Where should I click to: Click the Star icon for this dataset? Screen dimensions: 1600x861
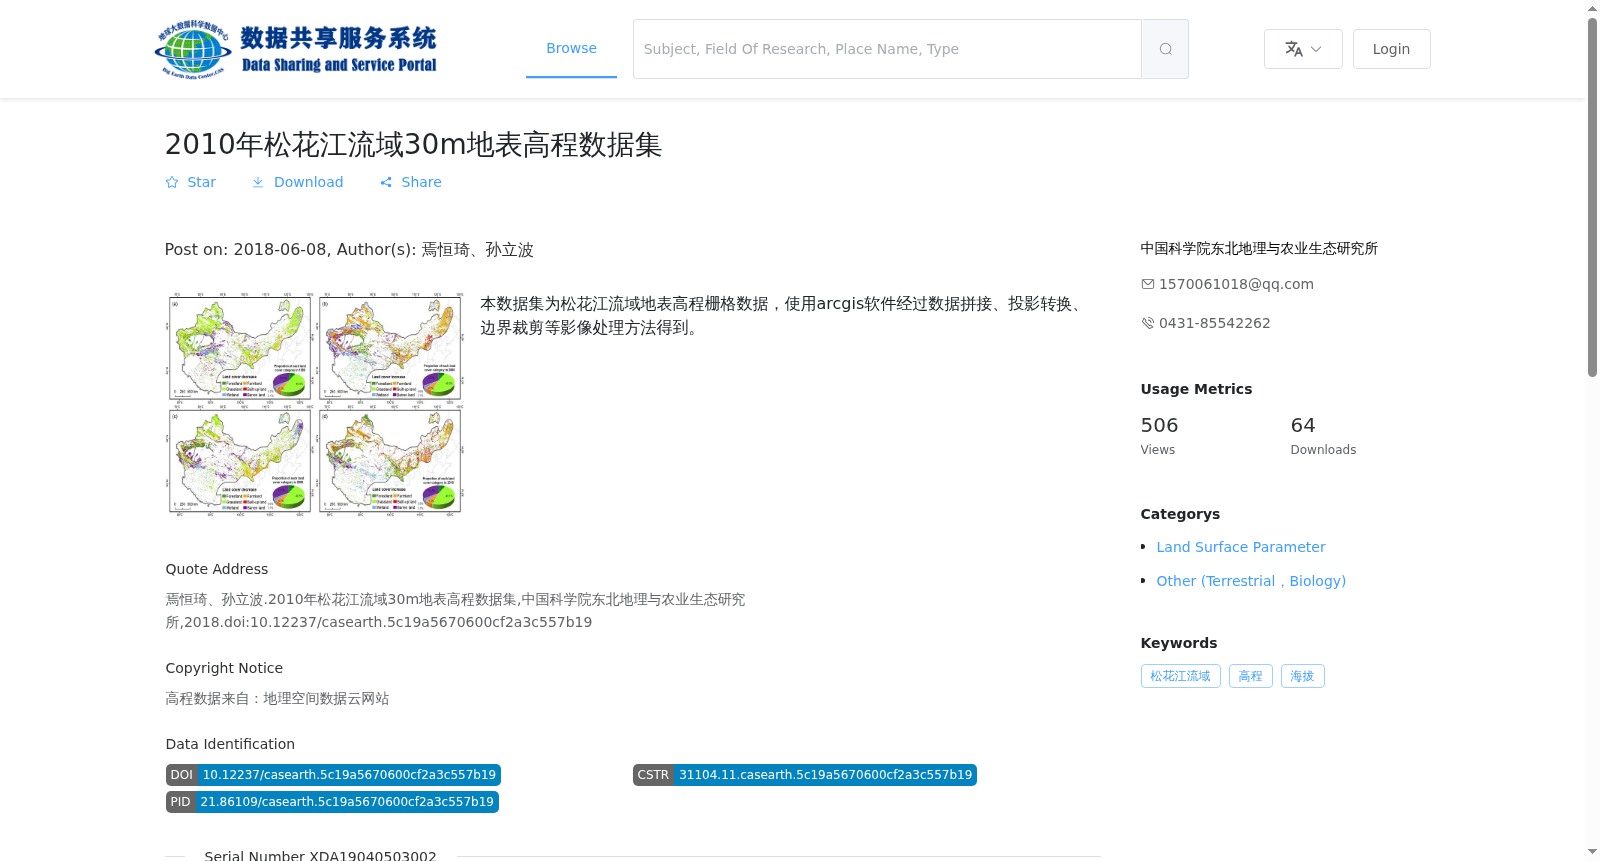(172, 182)
